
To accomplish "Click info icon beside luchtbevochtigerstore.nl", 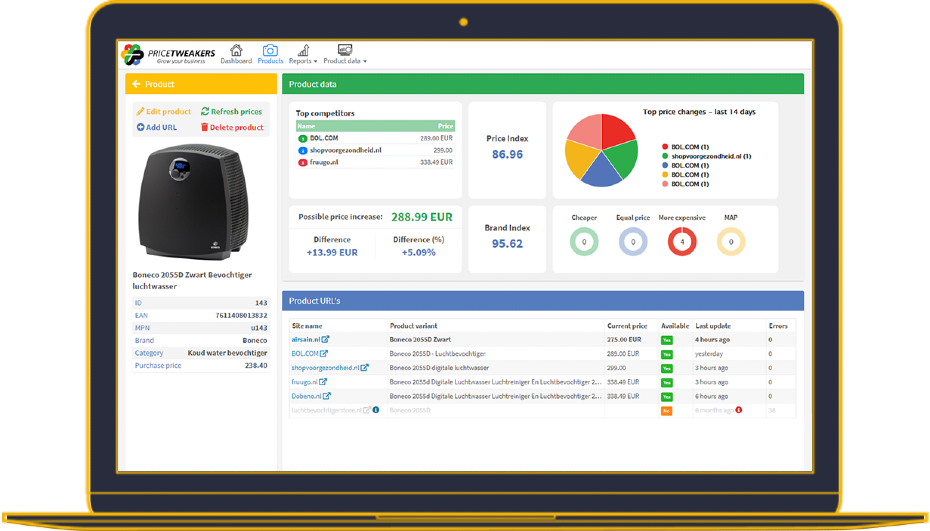I will point(376,410).
